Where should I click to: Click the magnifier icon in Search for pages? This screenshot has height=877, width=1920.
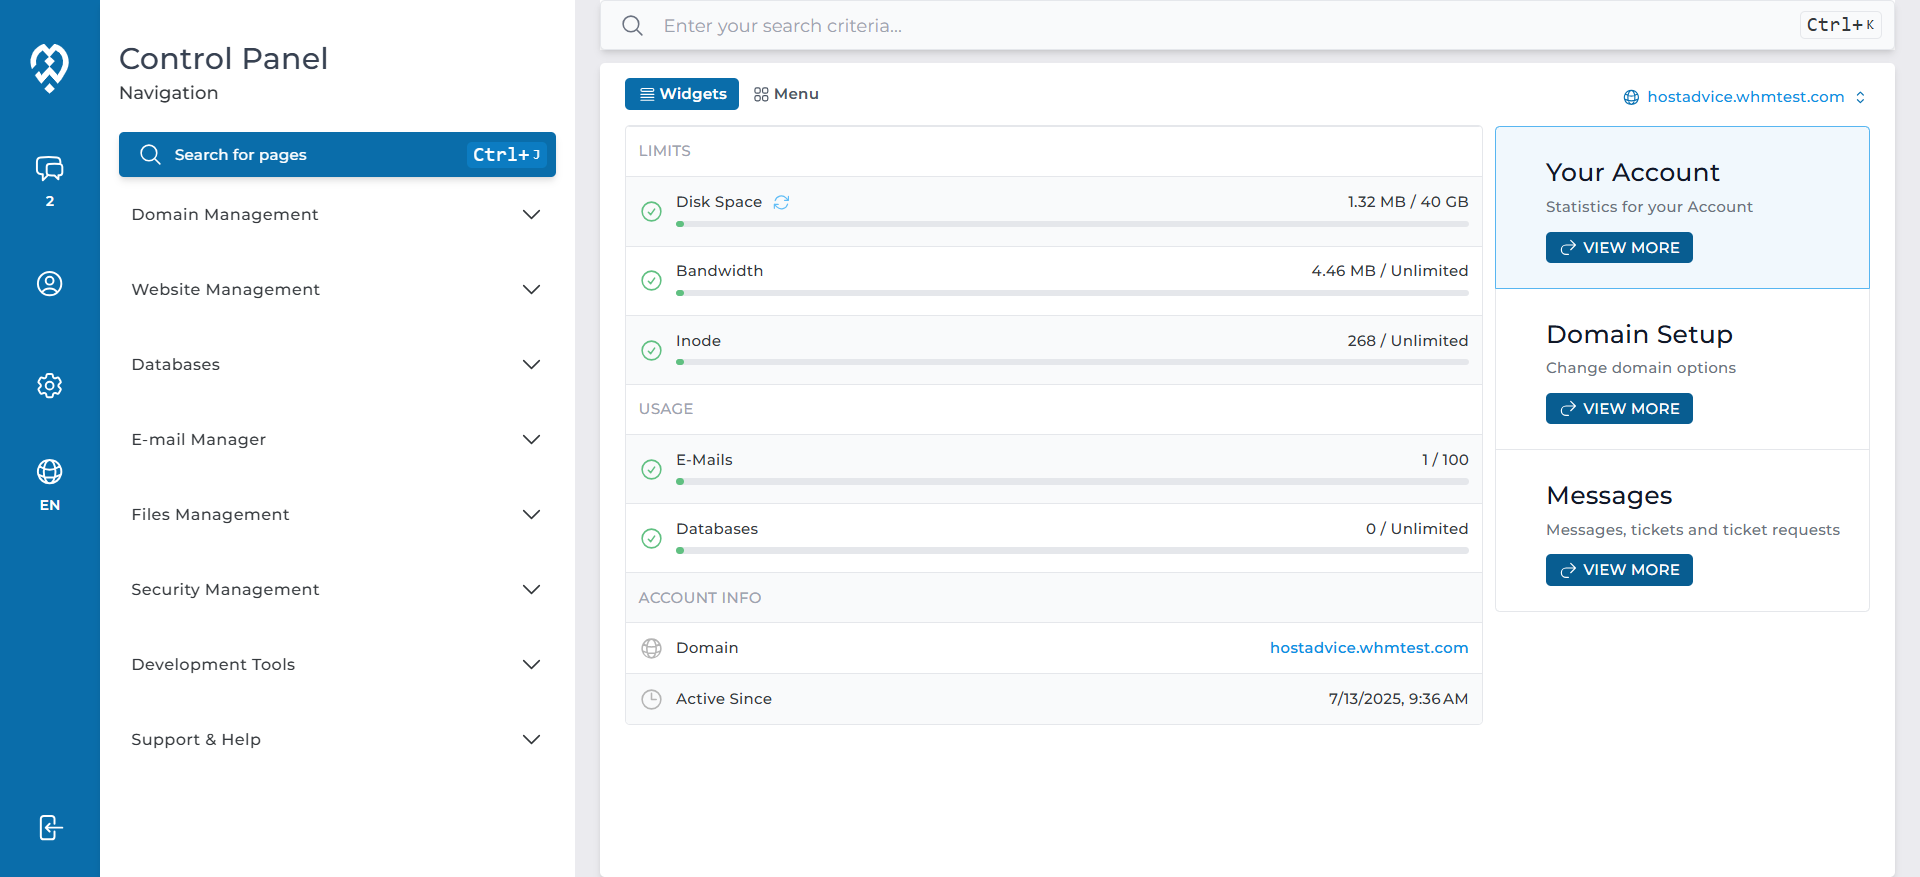click(150, 154)
